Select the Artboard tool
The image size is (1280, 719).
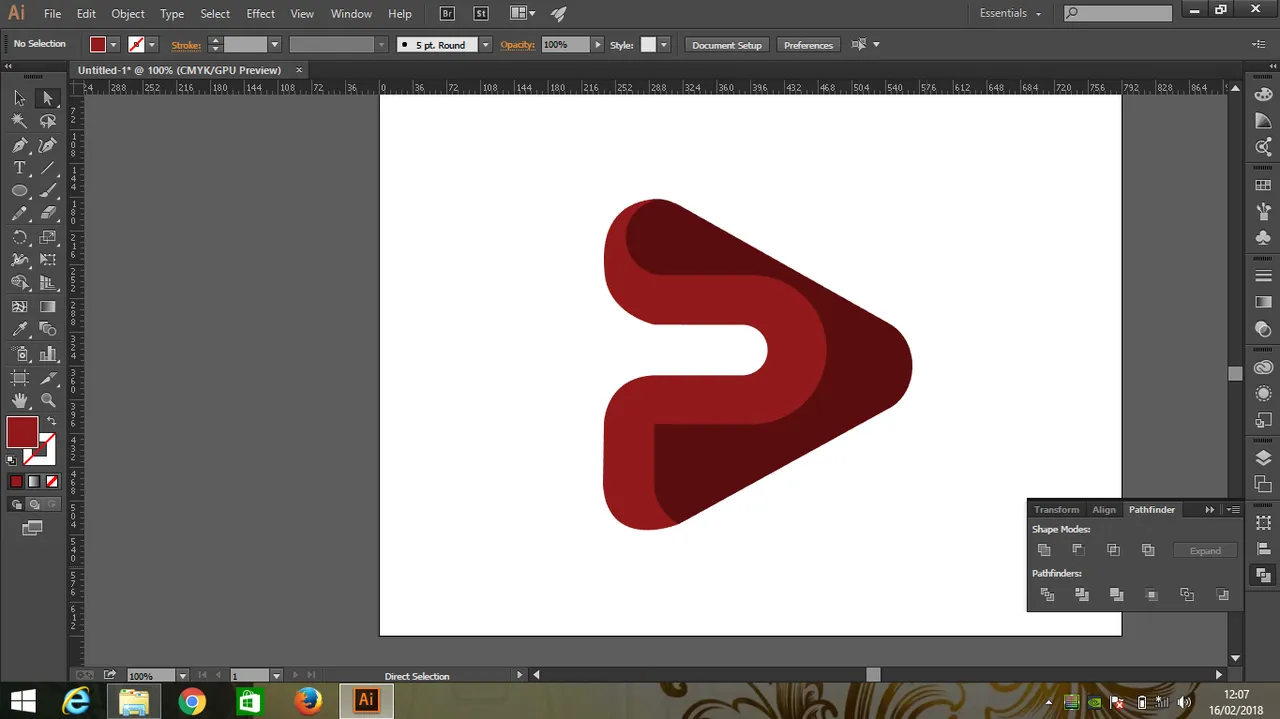pyautogui.click(x=19, y=378)
